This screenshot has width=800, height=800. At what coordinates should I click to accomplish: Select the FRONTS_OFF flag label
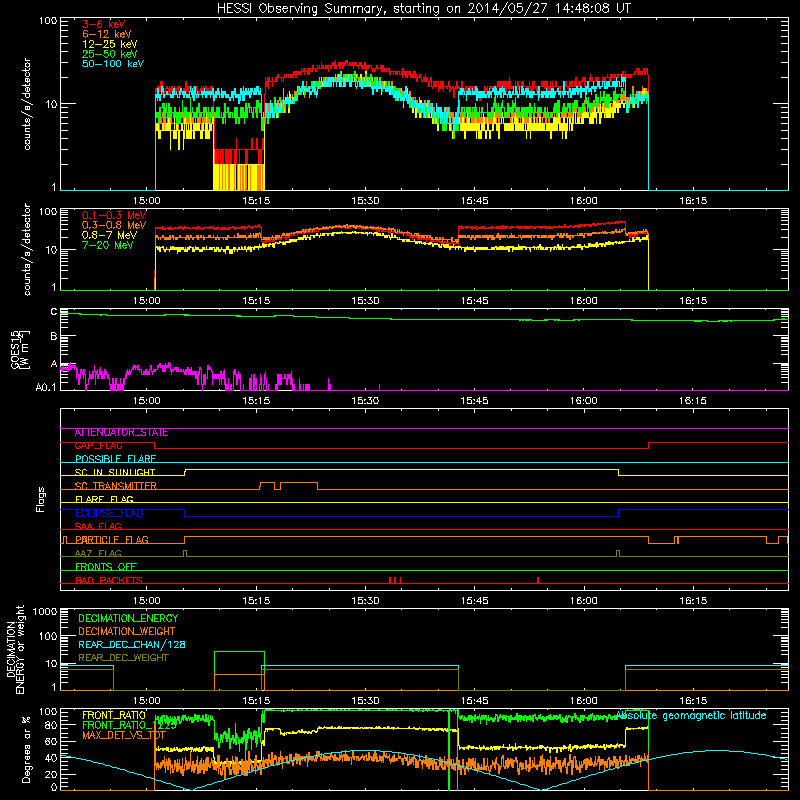point(106,567)
